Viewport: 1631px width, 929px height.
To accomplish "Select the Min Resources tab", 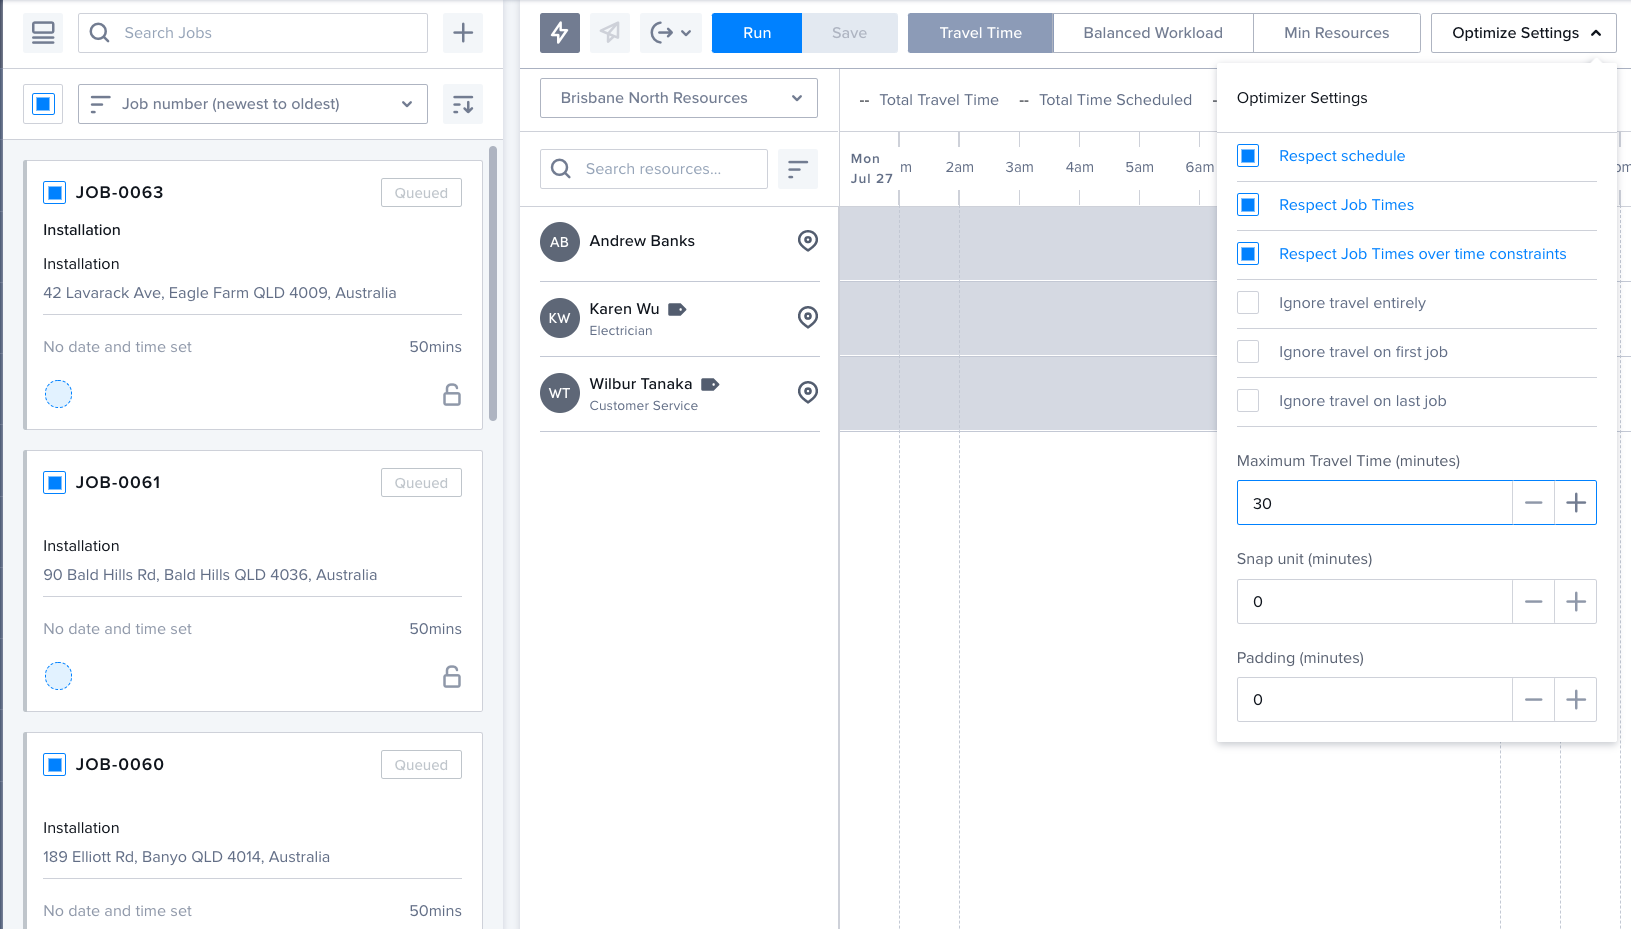I will (1336, 33).
